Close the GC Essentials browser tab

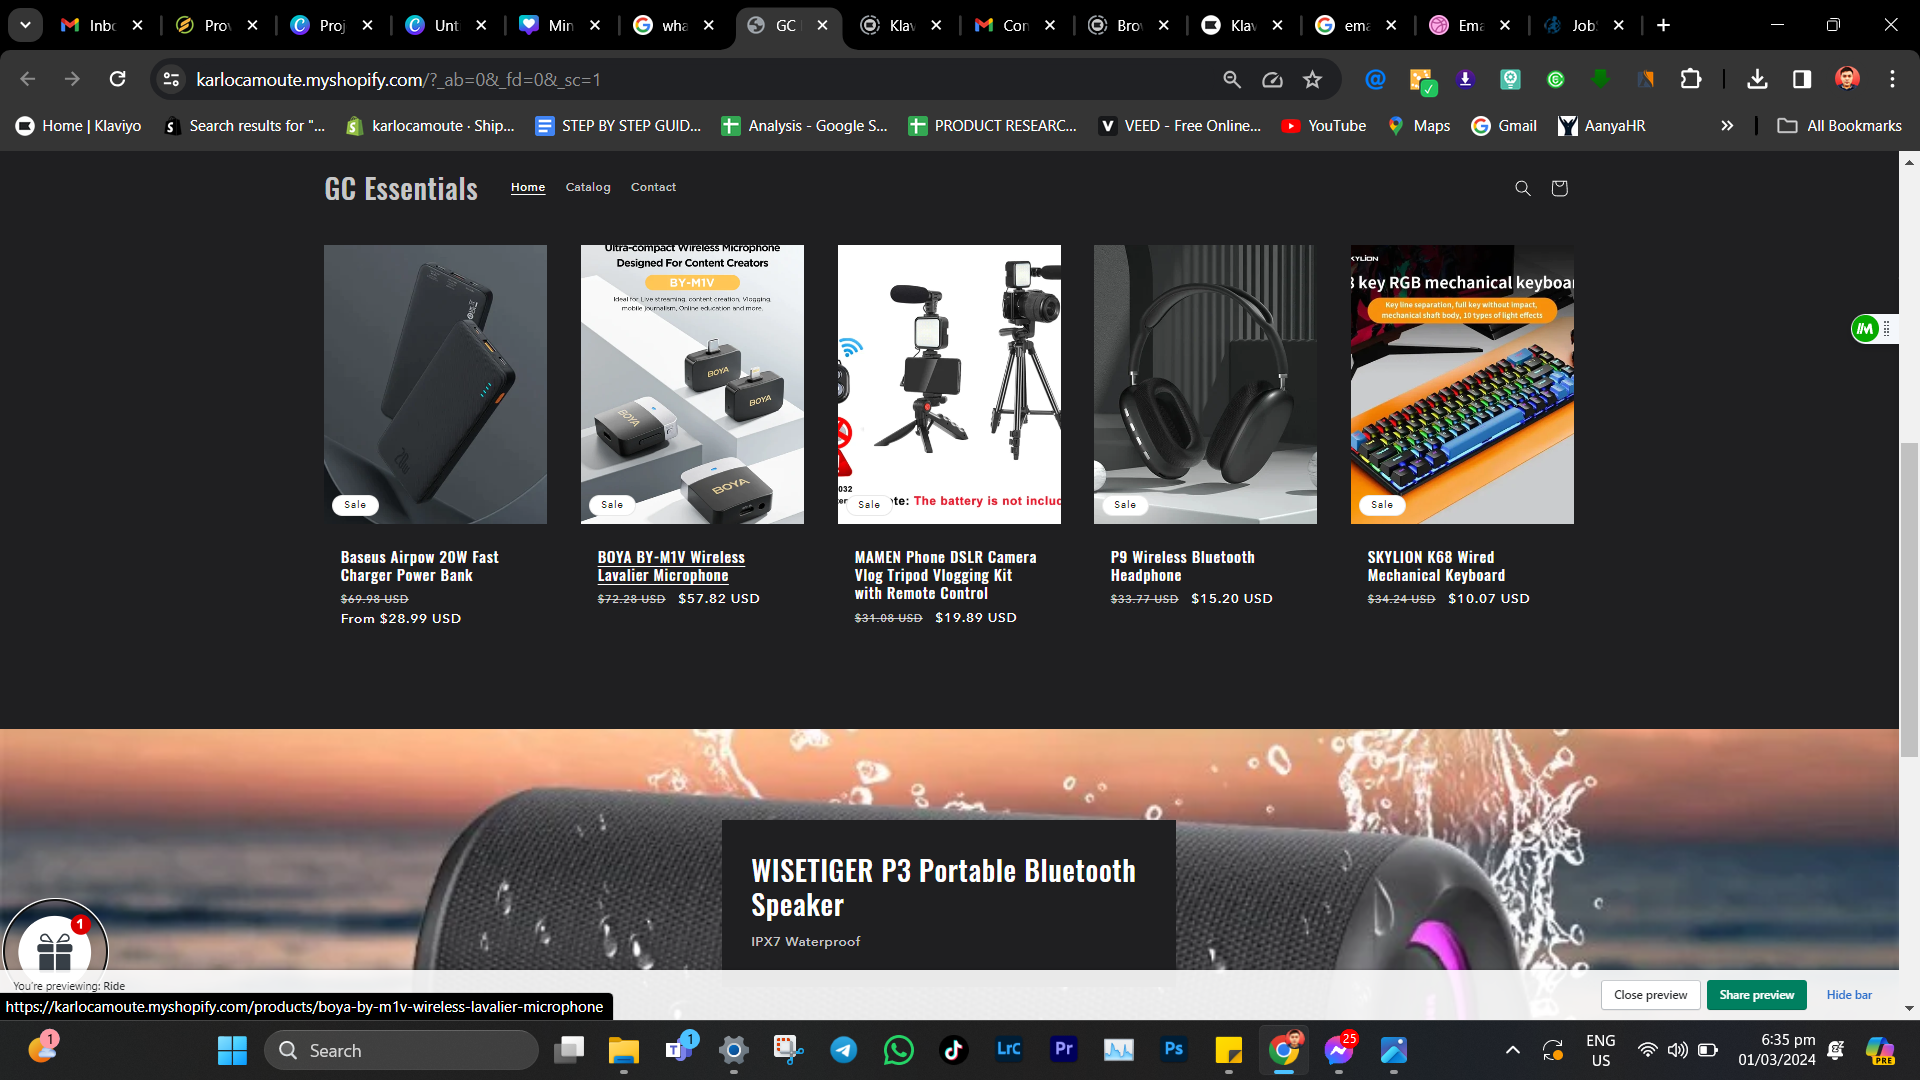coord(822,25)
